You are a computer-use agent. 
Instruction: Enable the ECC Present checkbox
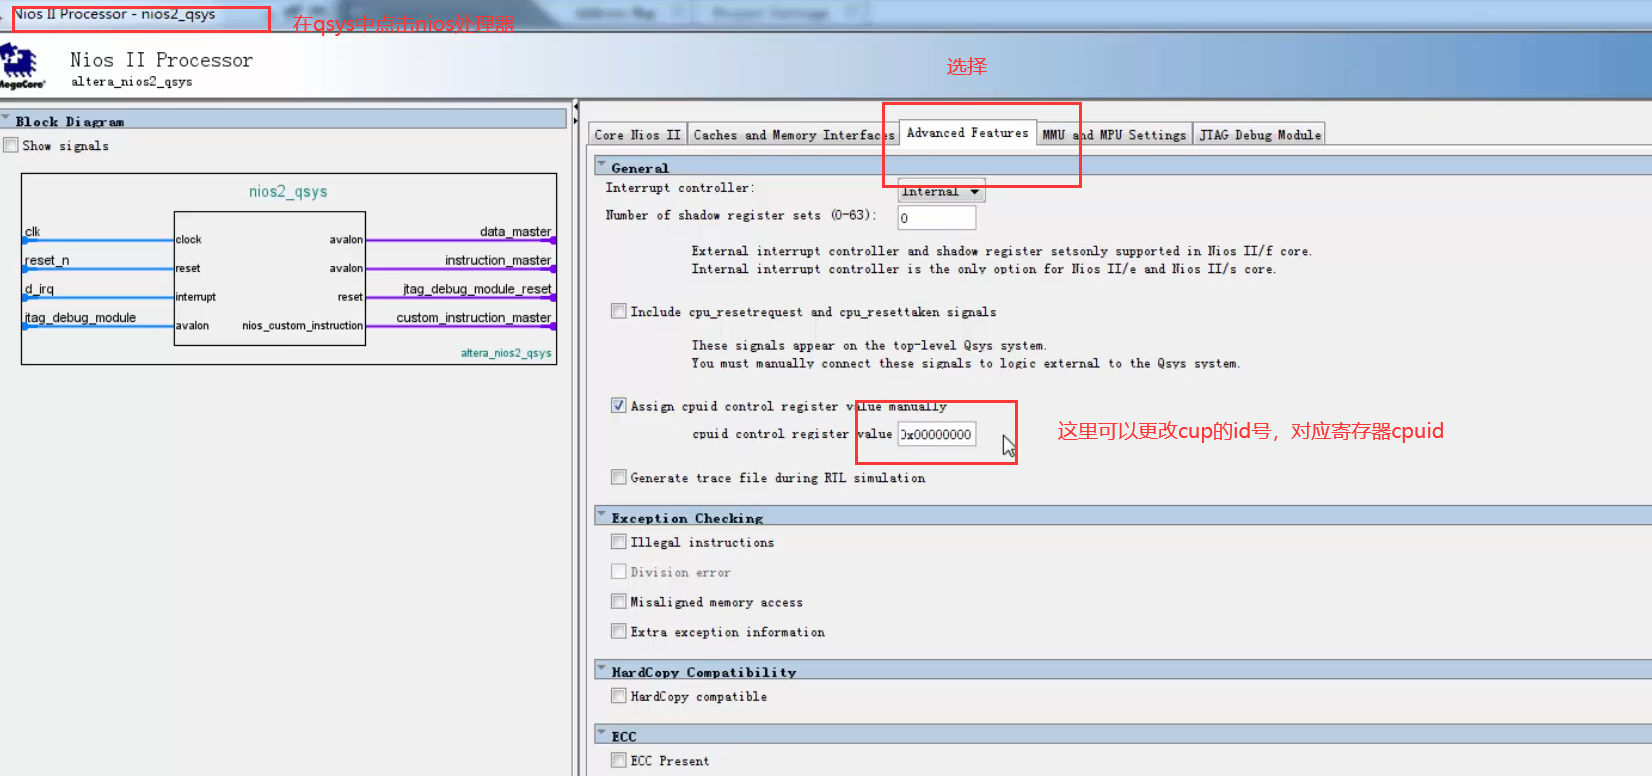(619, 760)
